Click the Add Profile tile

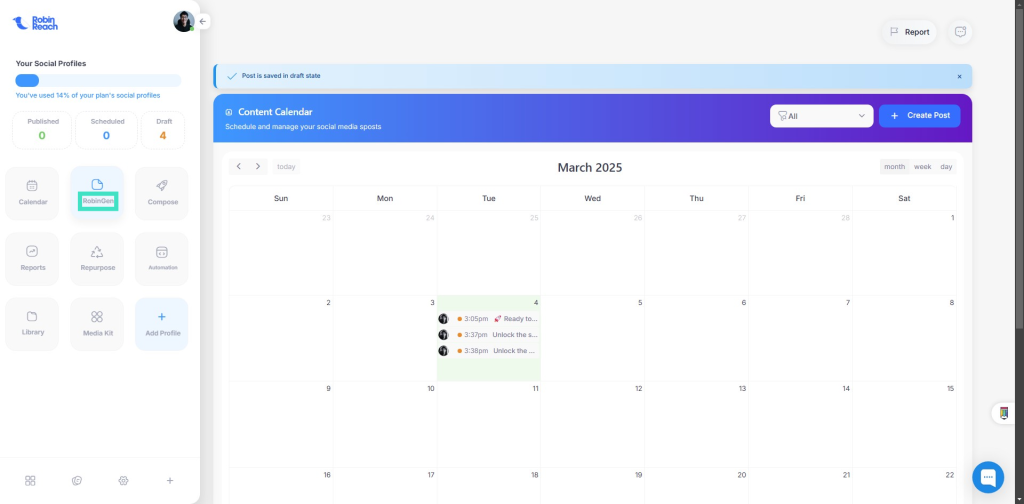162,324
